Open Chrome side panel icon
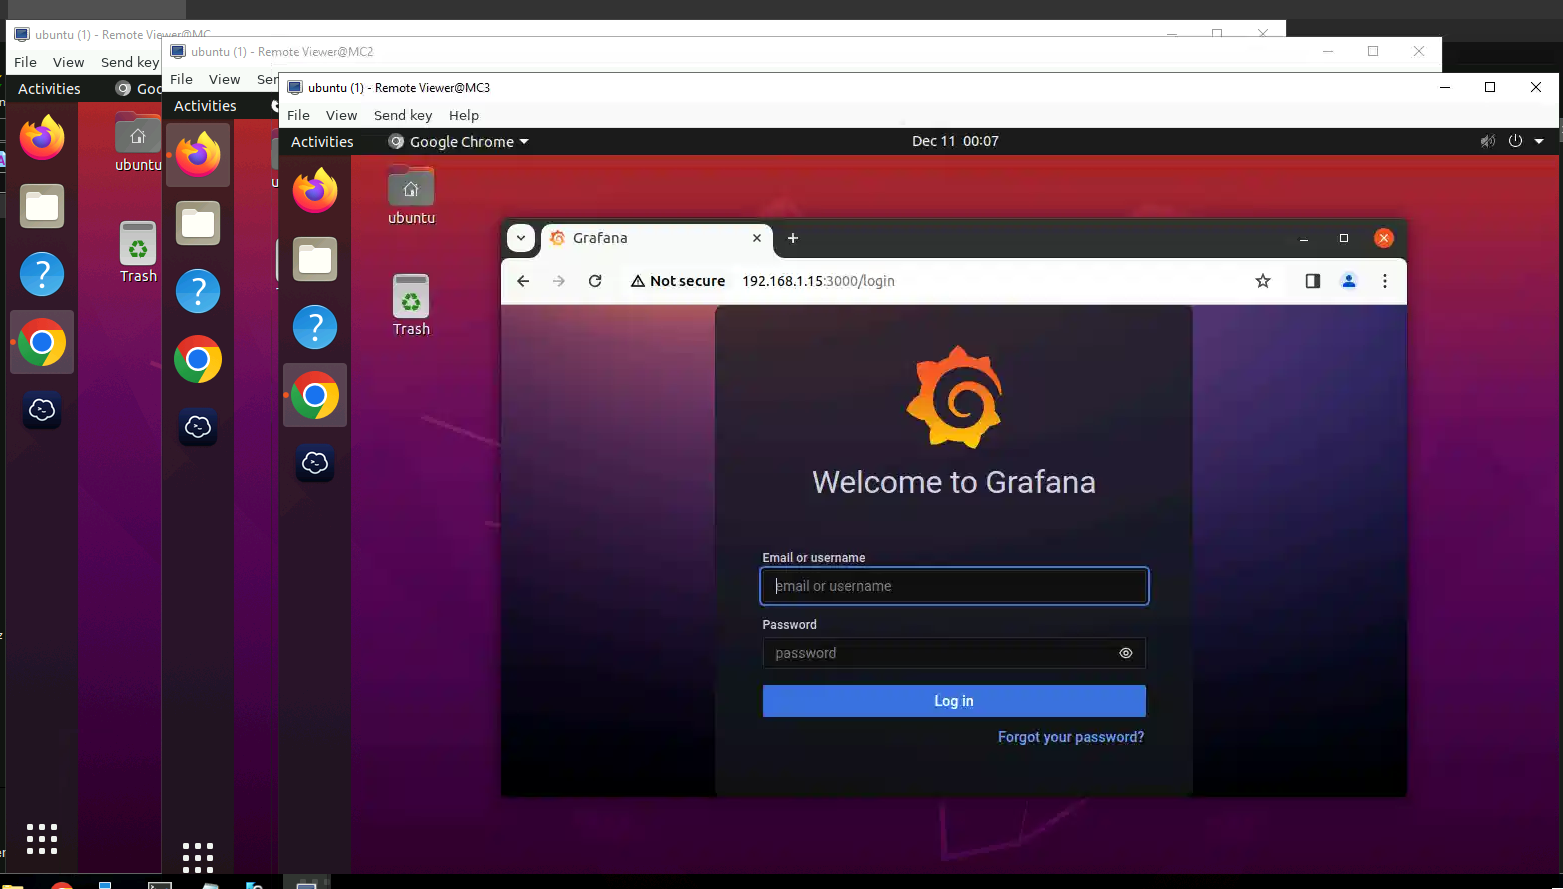Viewport: 1563px width, 889px height. coord(1313,281)
